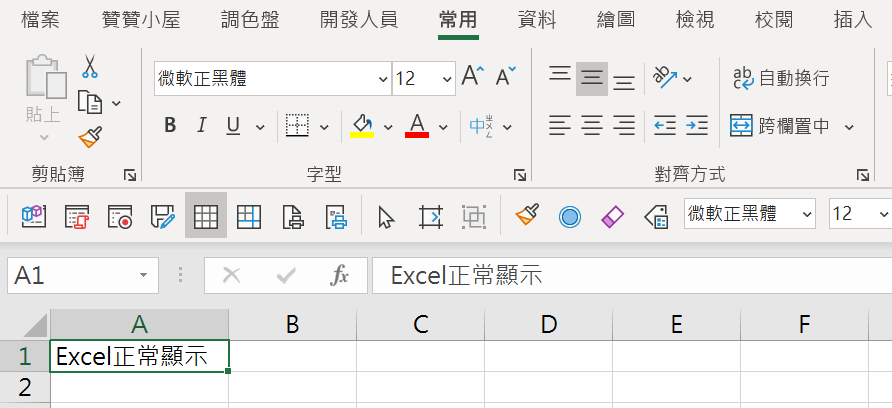The height and width of the screenshot is (408, 892).
Task: Set middle vertical alignment
Action: click(x=592, y=78)
